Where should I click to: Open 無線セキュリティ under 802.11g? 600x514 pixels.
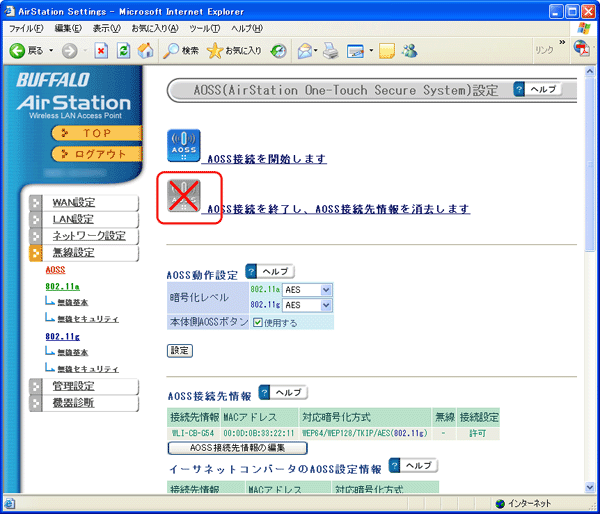point(88,369)
